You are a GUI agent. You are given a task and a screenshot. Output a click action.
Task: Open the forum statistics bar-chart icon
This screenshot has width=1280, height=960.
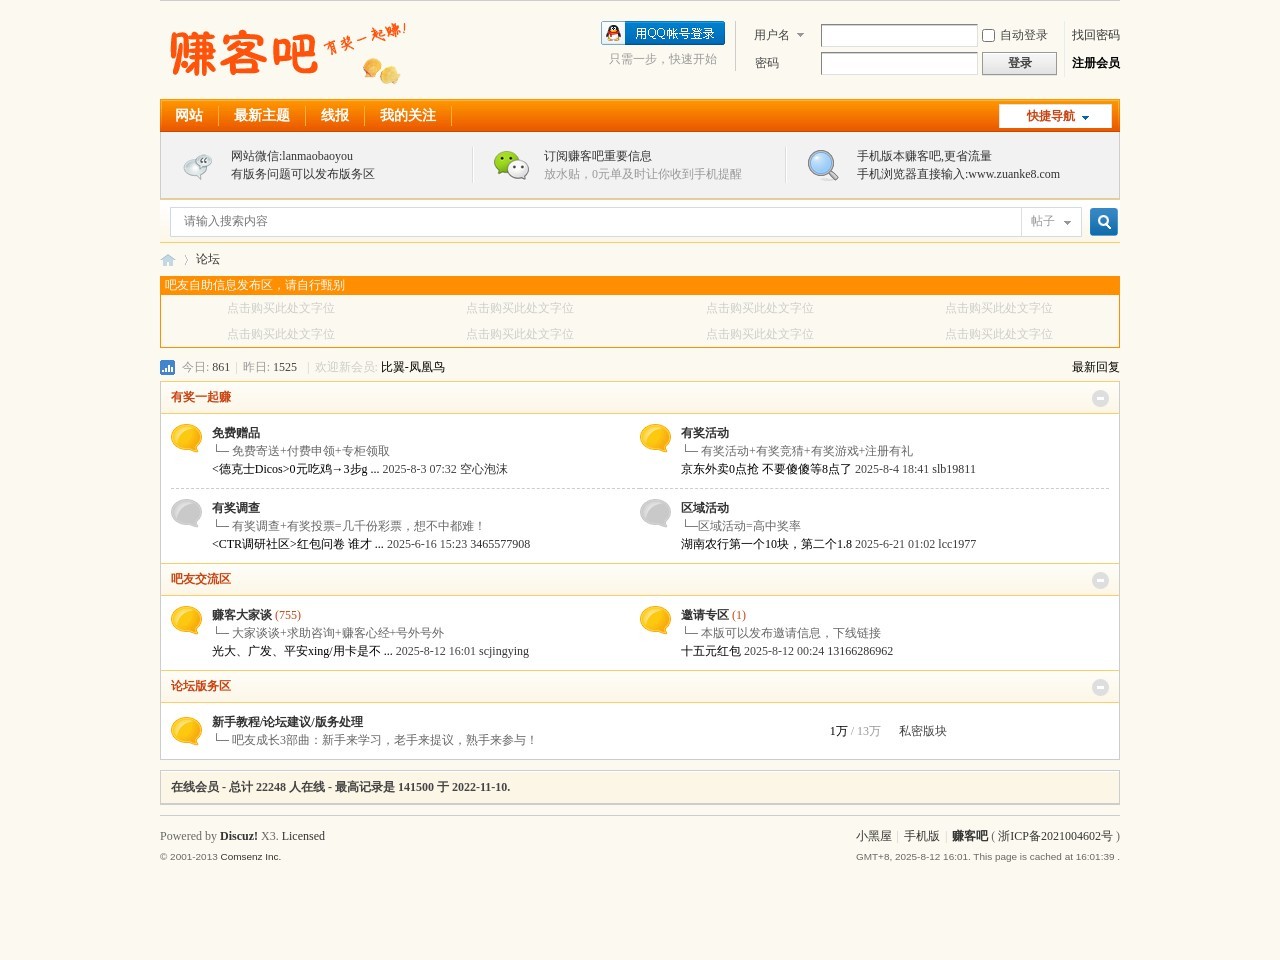point(167,367)
